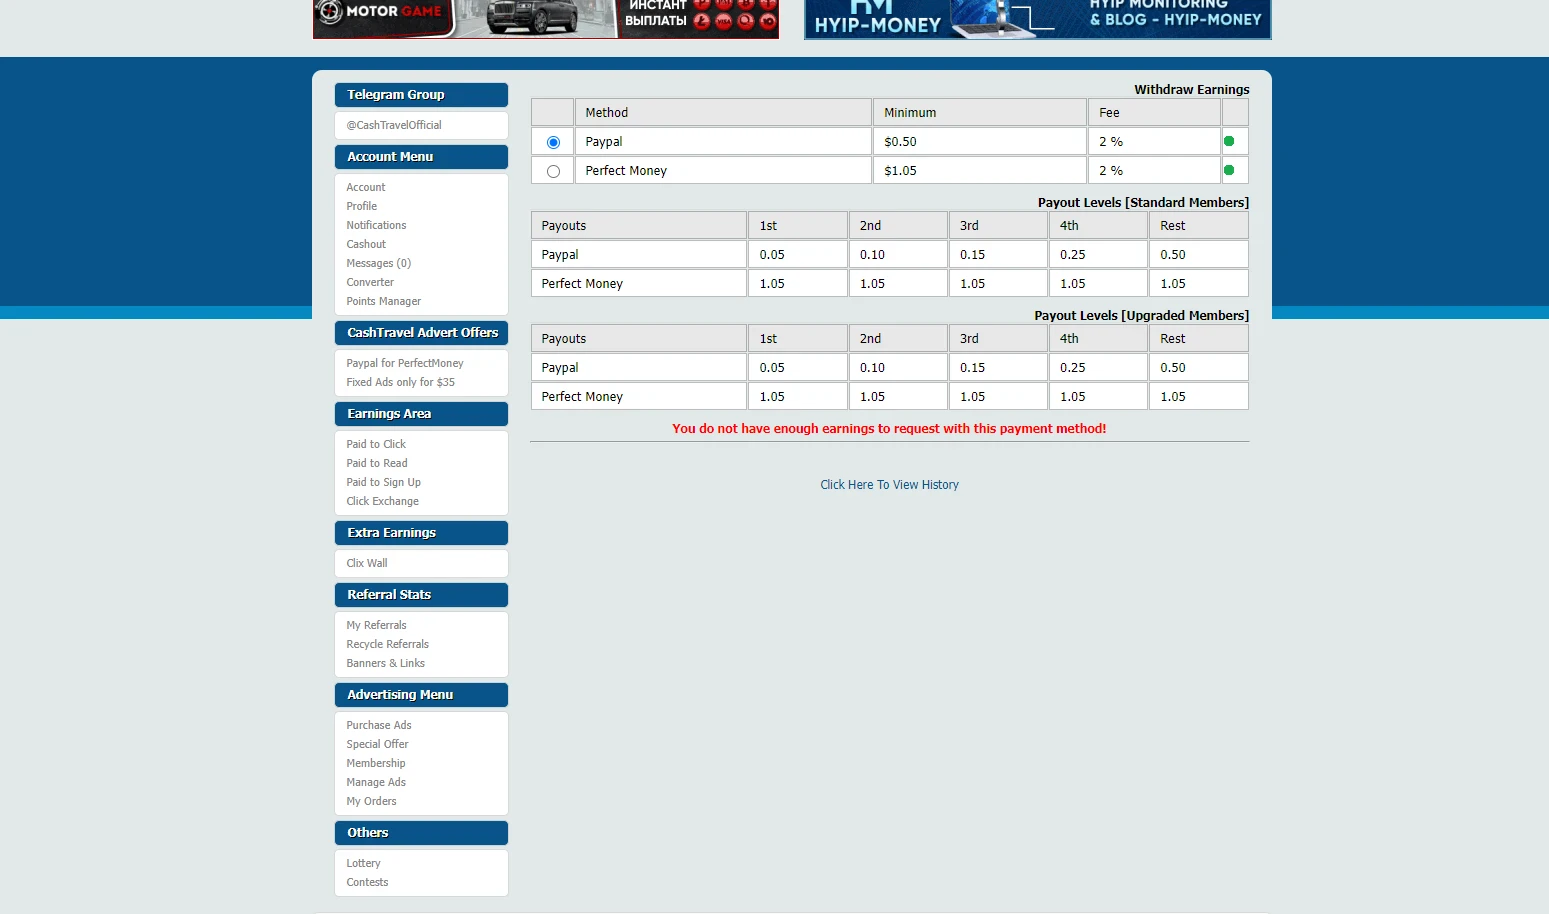Go to Purchase Ads
Screen dimensions: 1549x914
(x=379, y=725)
